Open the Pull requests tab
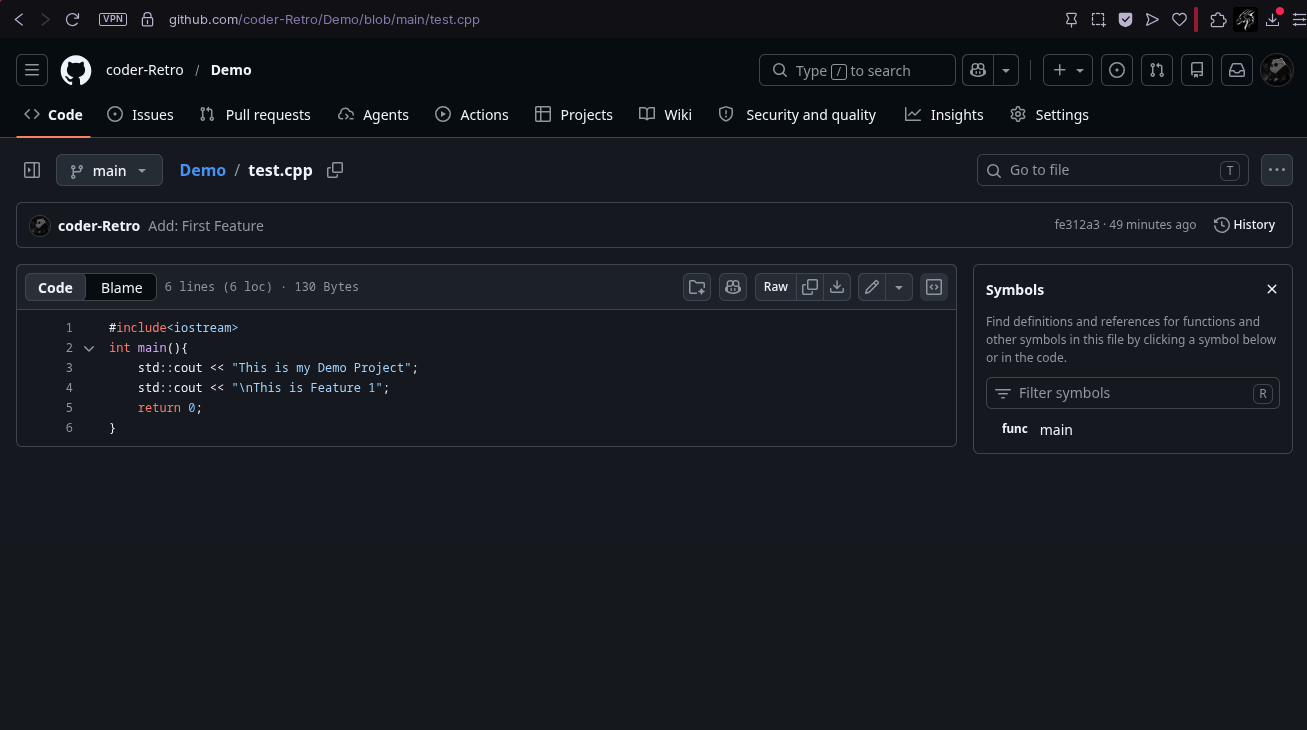1307x730 pixels. coord(255,115)
